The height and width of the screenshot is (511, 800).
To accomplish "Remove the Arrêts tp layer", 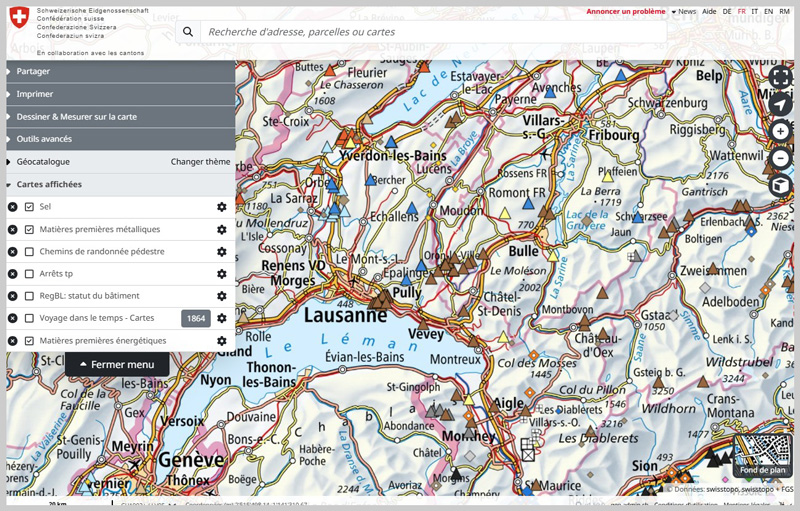I will coord(13,274).
